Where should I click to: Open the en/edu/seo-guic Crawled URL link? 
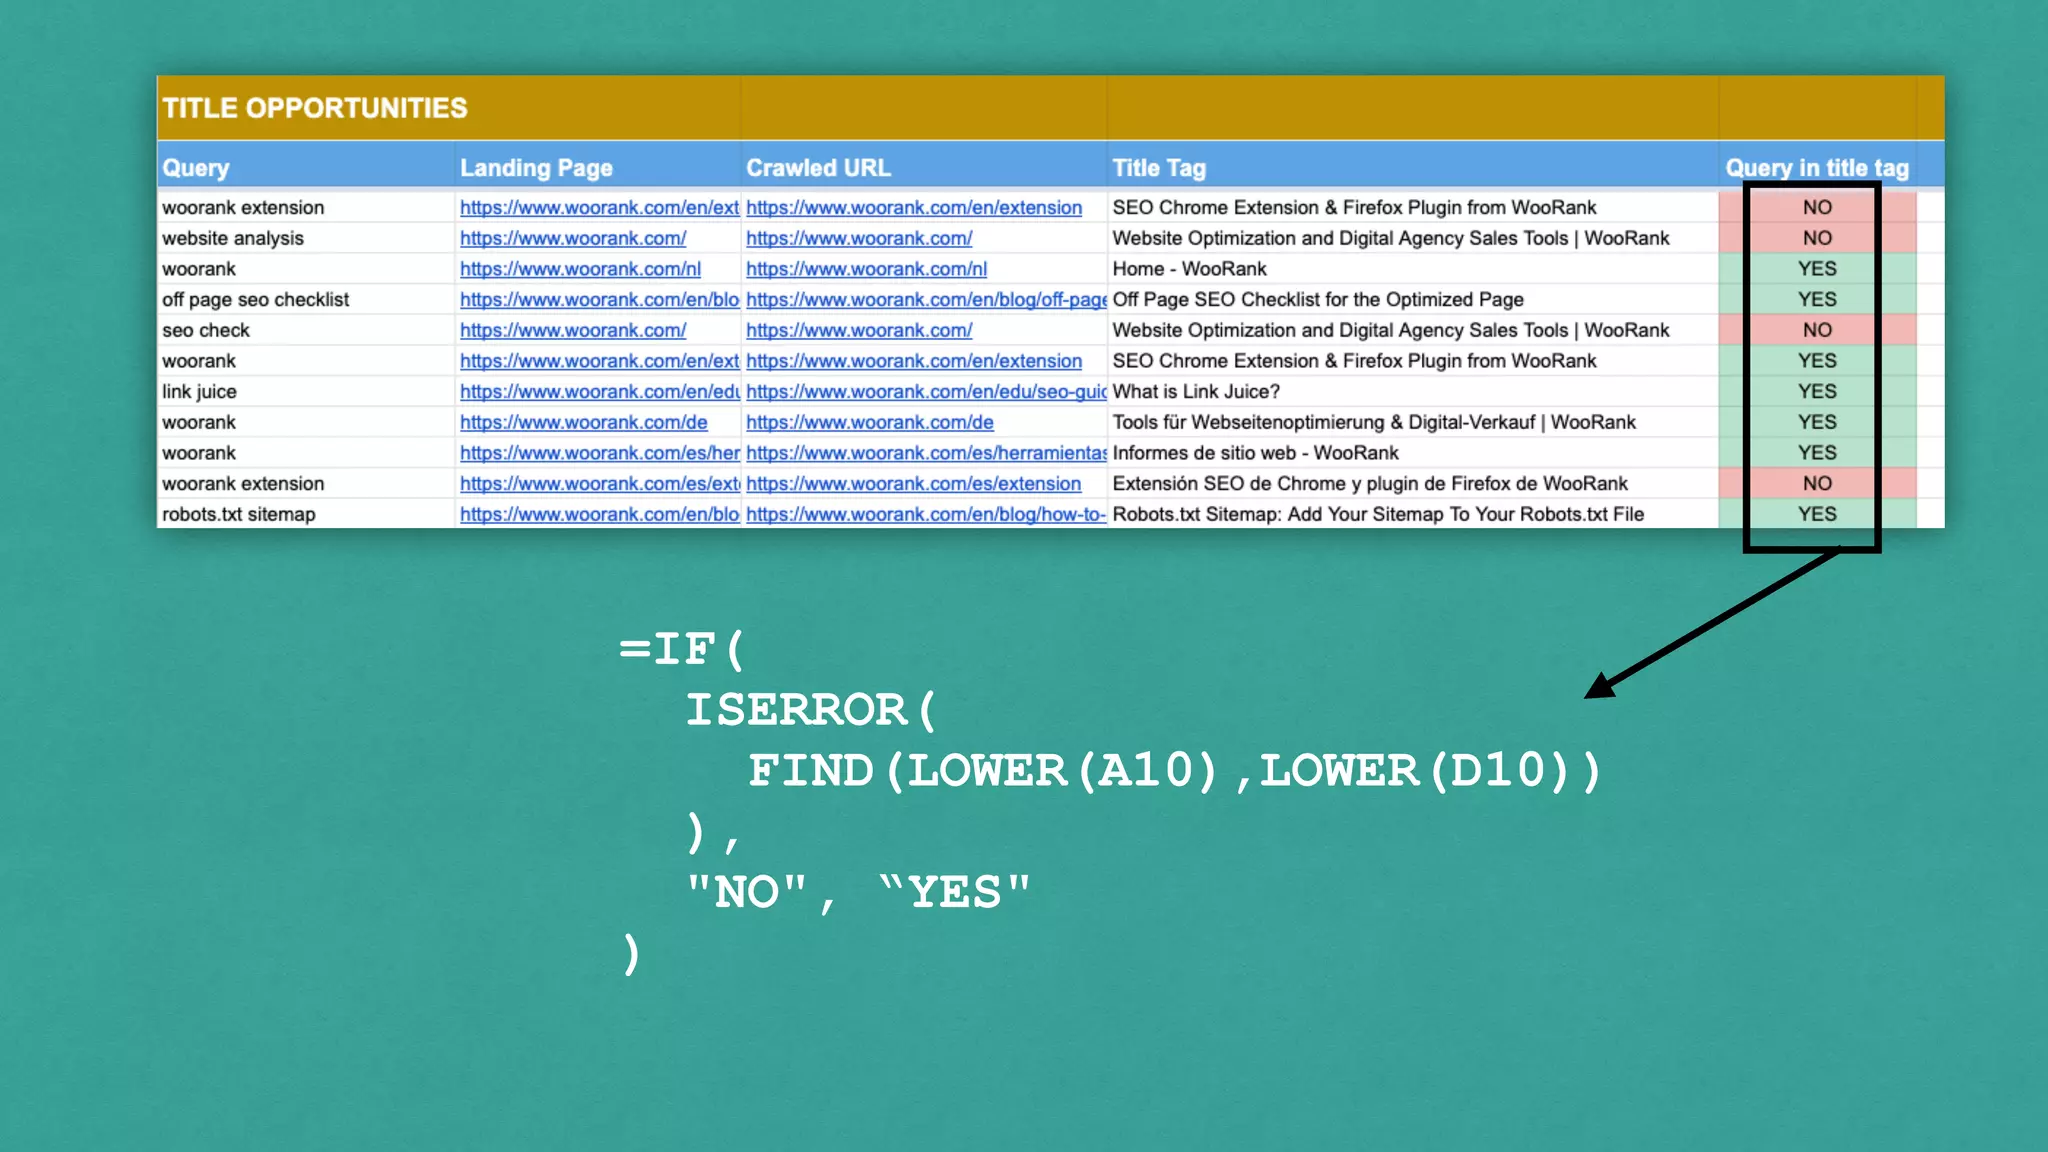pos(926,392)
